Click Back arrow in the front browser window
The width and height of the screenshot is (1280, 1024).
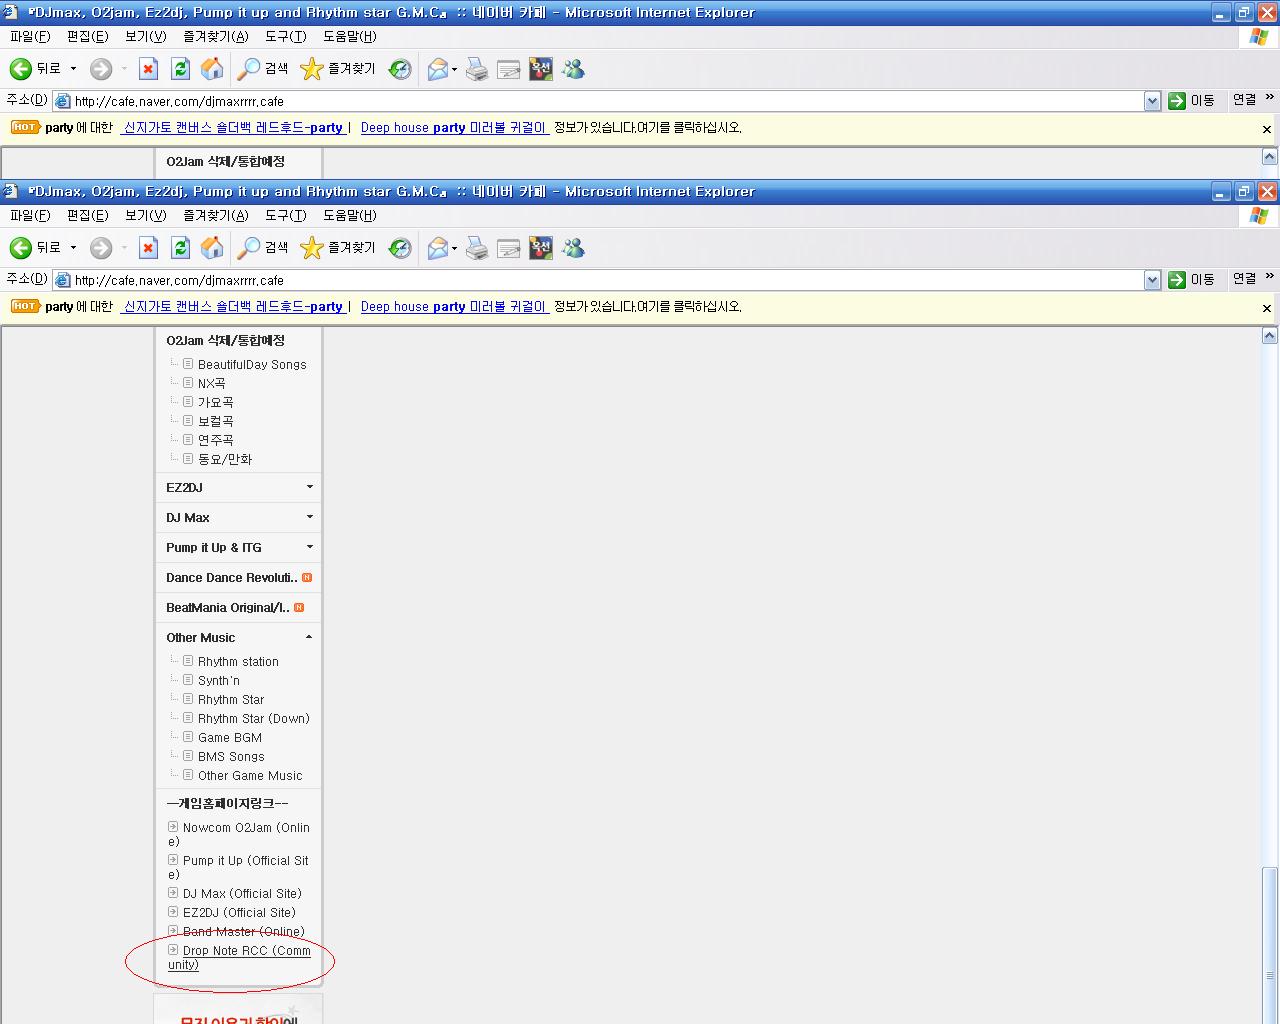pos(21,248)
